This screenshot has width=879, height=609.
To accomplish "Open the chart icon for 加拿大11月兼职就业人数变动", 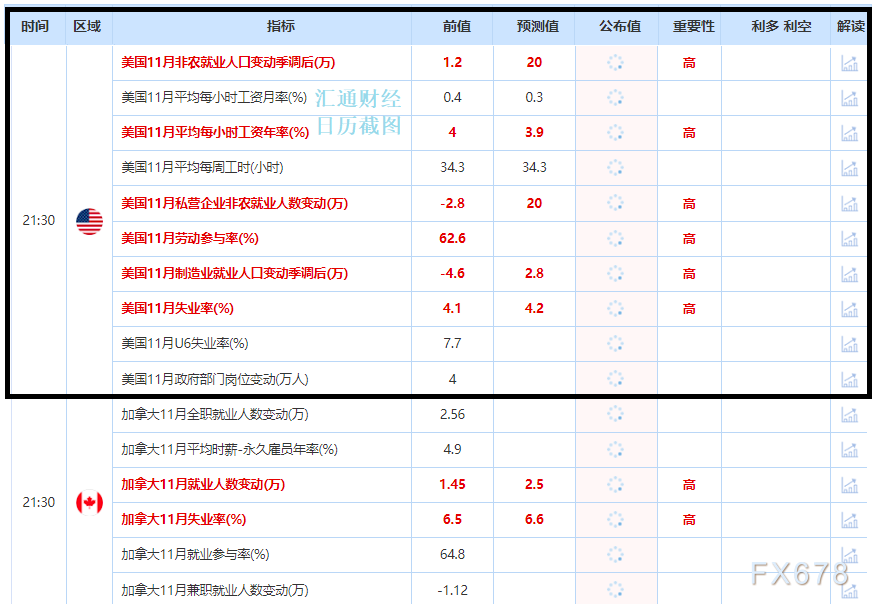I will tap(849, 588).
